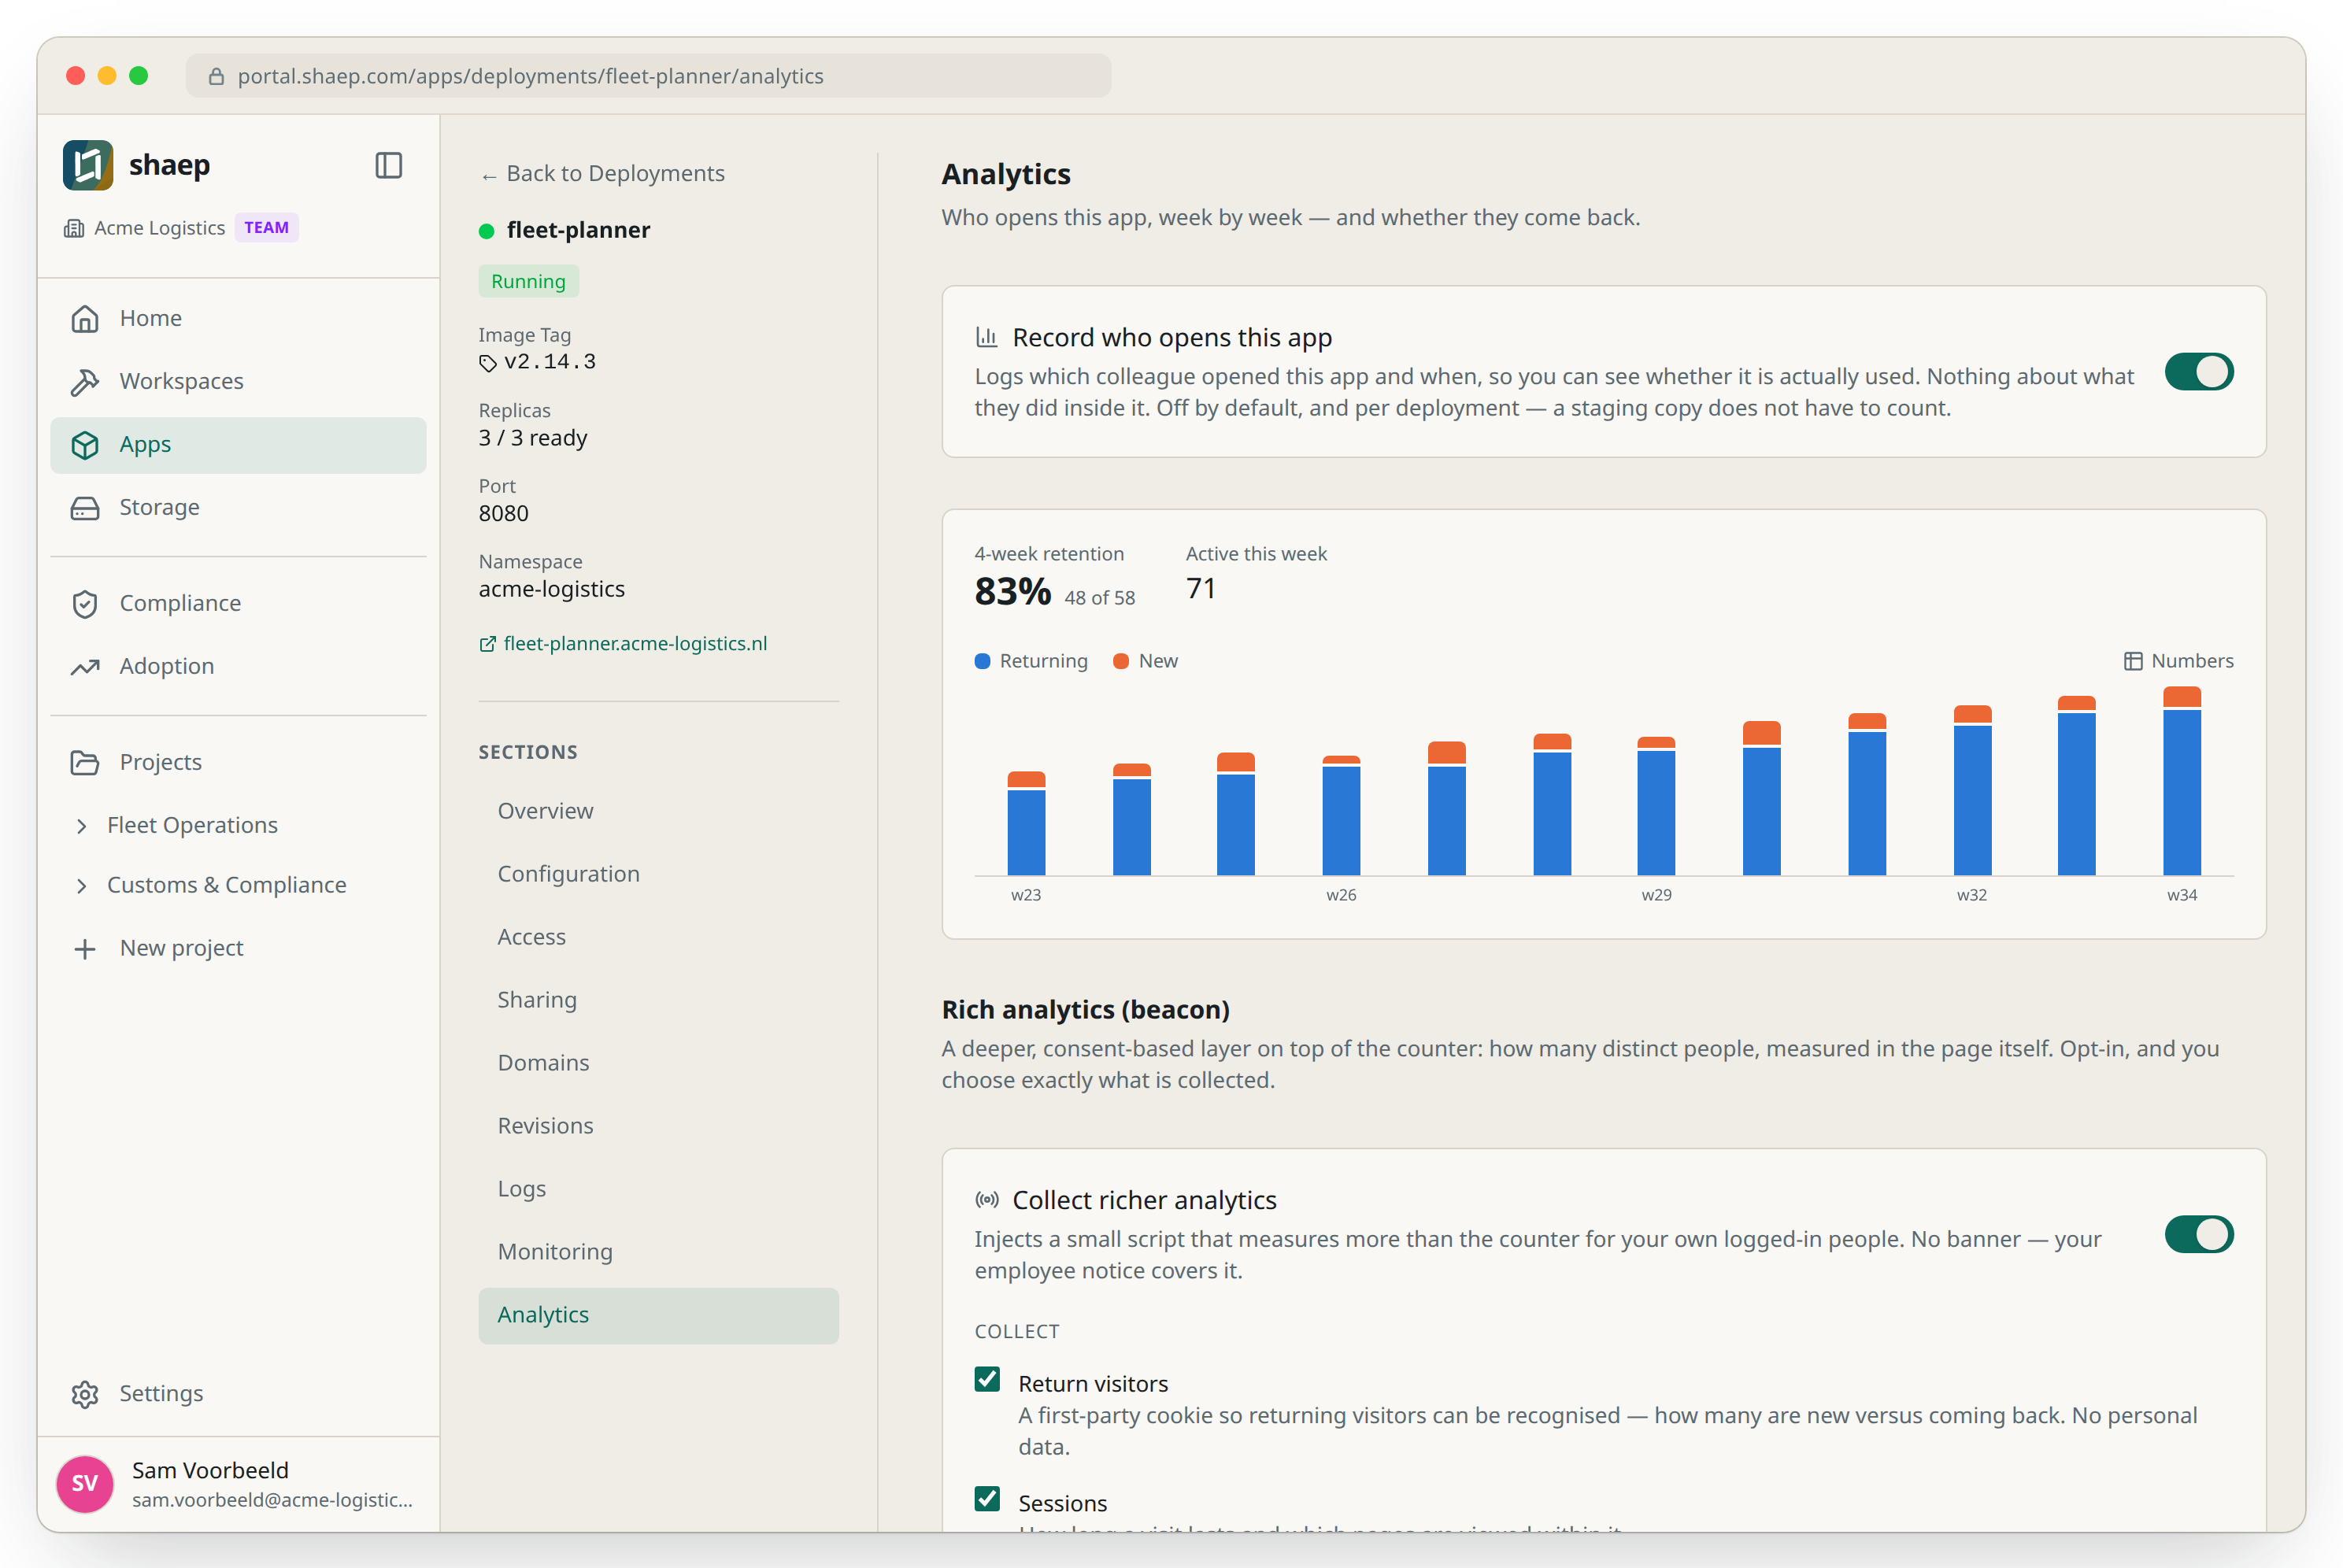Uncheck the Return visitors checkbox
This screenshot has height=1568, width=2343.
pos(987,1379)
